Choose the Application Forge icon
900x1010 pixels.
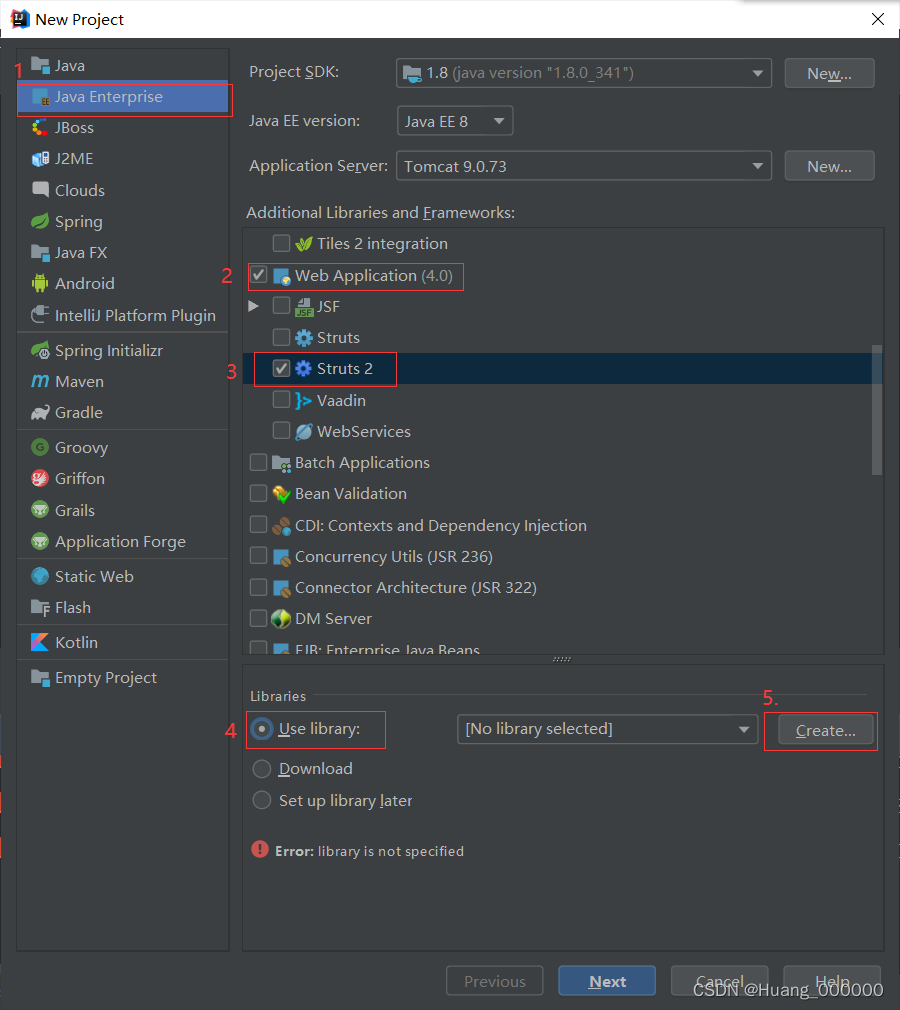click(40, 541)
